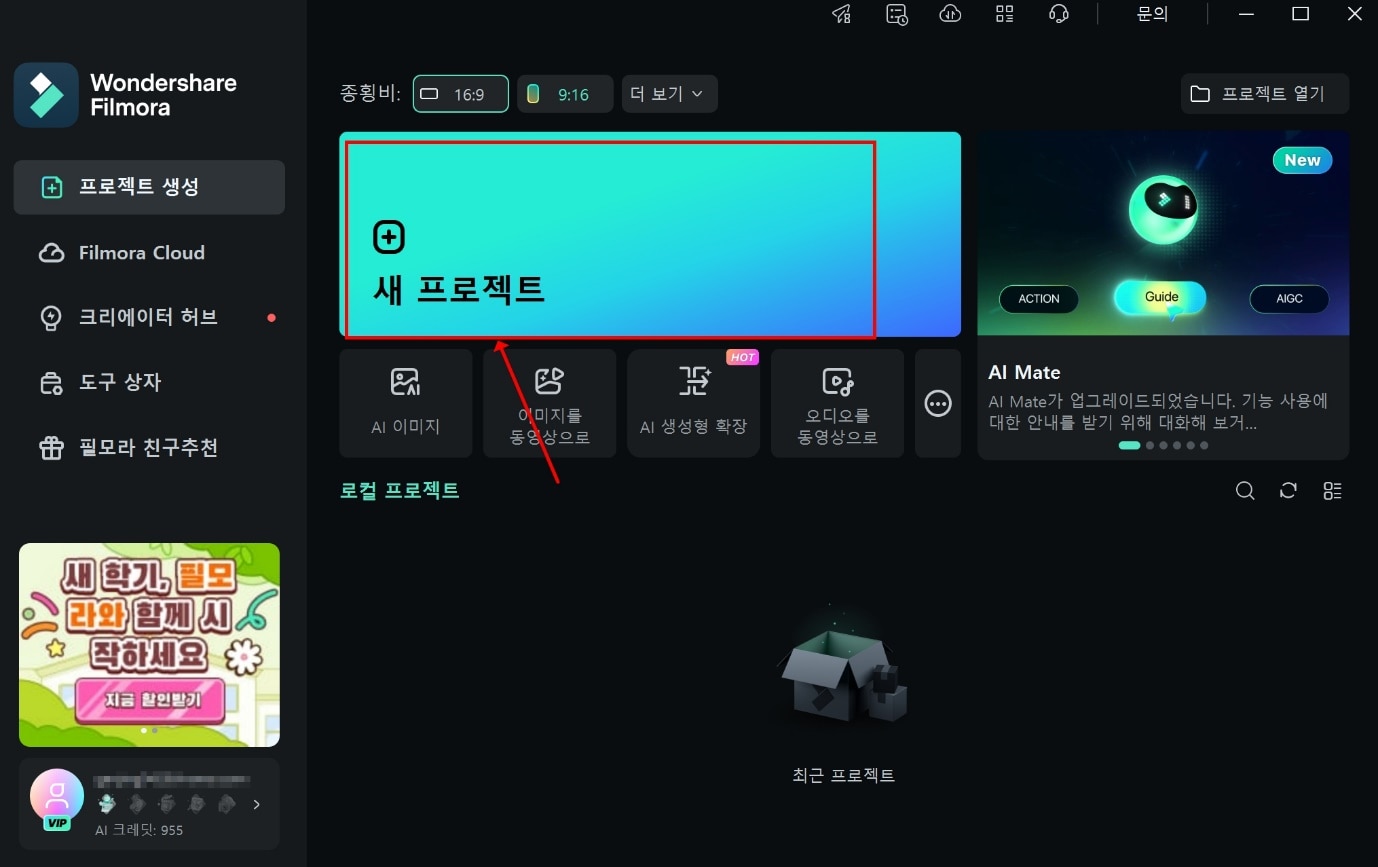
Task: Launch AI 이미지 tool
Action: 406,403
